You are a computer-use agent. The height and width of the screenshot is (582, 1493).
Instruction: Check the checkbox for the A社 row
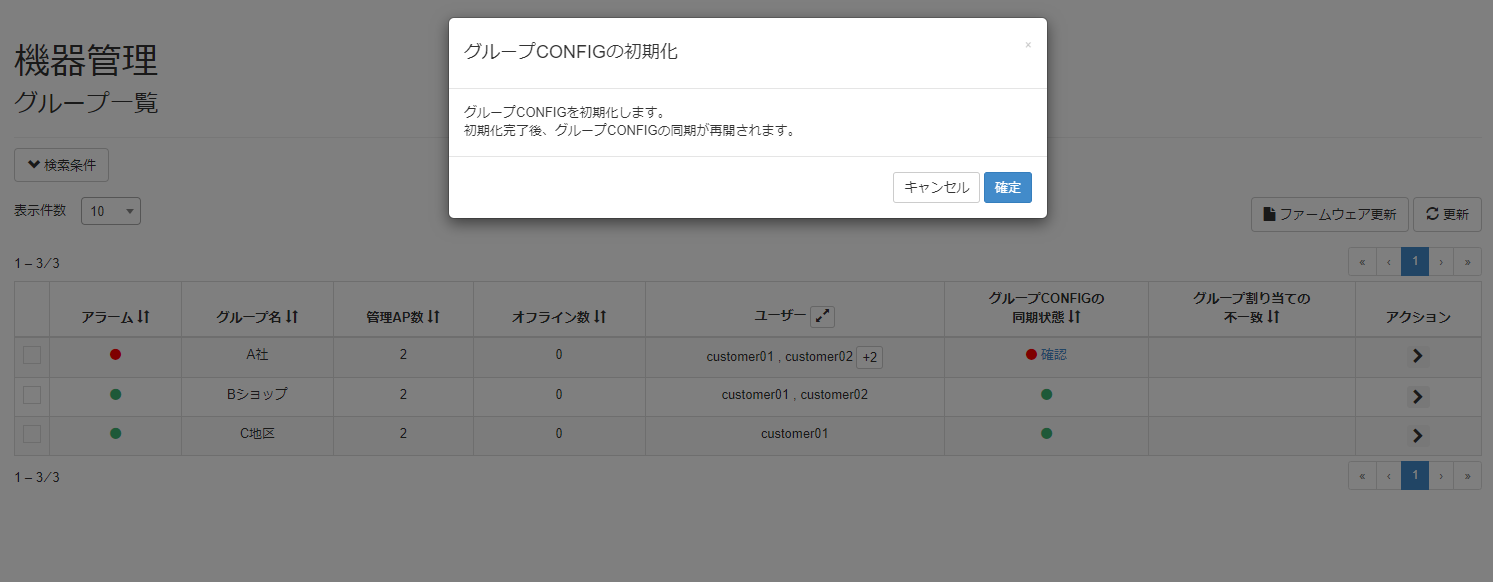point(31,354)
